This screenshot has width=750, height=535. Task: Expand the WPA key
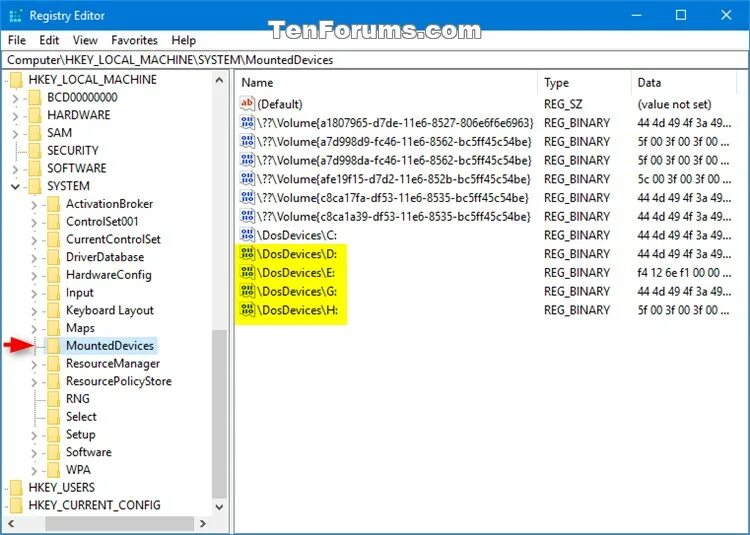click(34, 470)
